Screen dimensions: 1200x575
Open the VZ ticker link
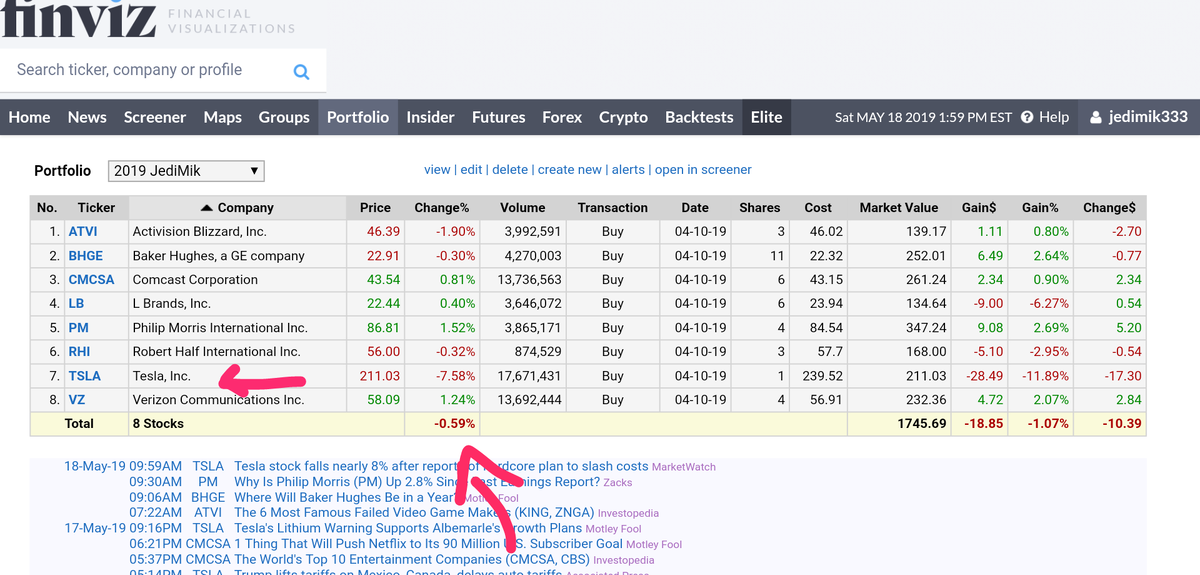pos(76,400)
